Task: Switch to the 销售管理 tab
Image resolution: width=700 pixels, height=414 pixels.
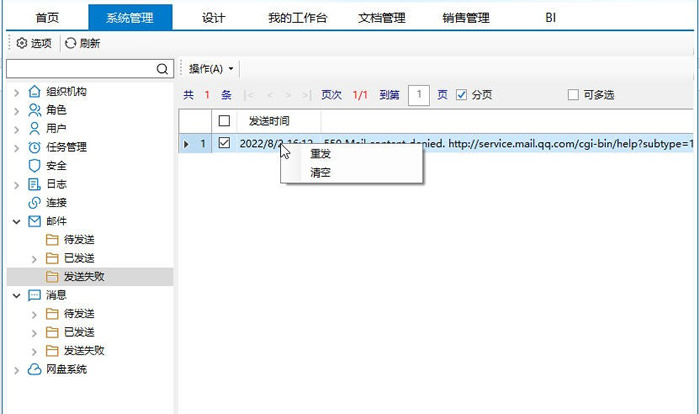Action: 465,17
